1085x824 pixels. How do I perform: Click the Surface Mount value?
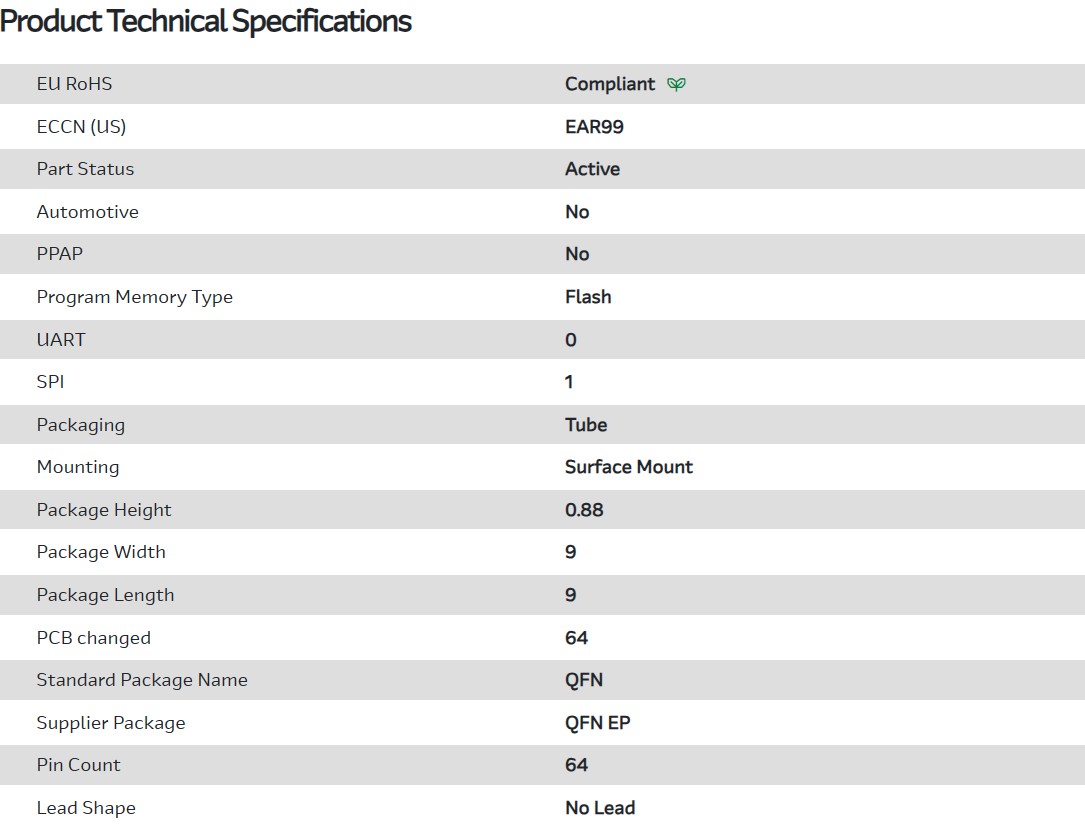click(x=628, y=467)
